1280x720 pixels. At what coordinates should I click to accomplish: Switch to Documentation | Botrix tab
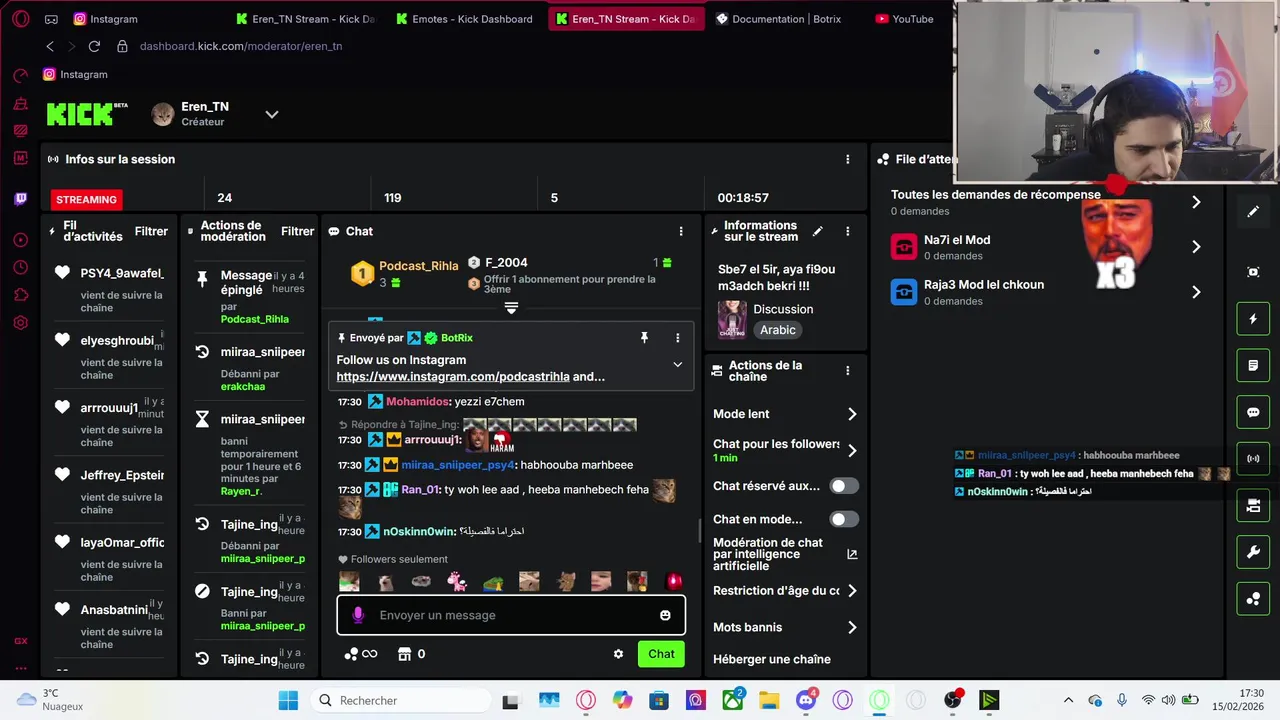[781, 19]
